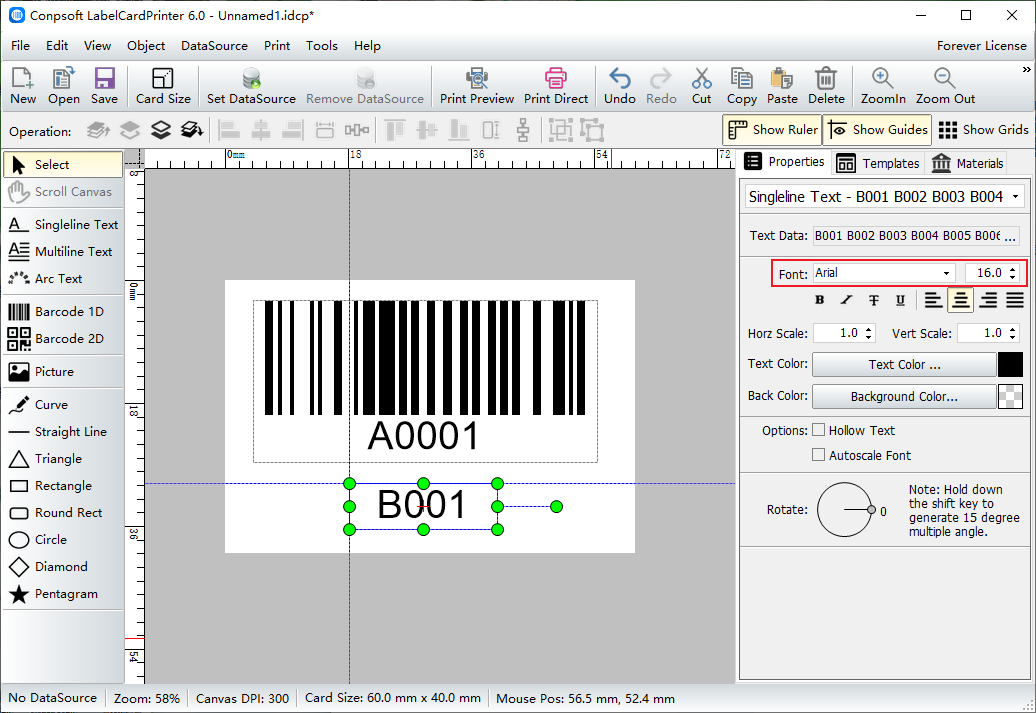Send object to bottom layer icon
The height and width of the screenshot is (713, 1036).
[x=192, y=130]
